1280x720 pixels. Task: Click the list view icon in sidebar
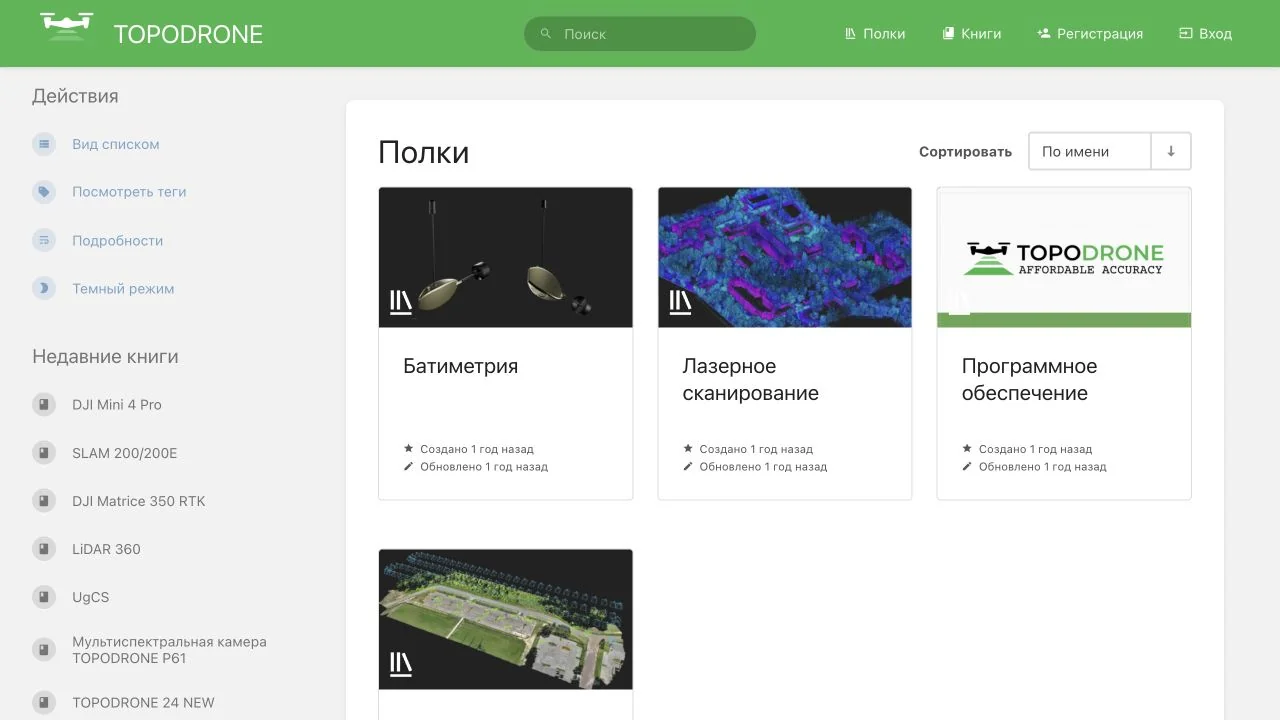(44, 144)
